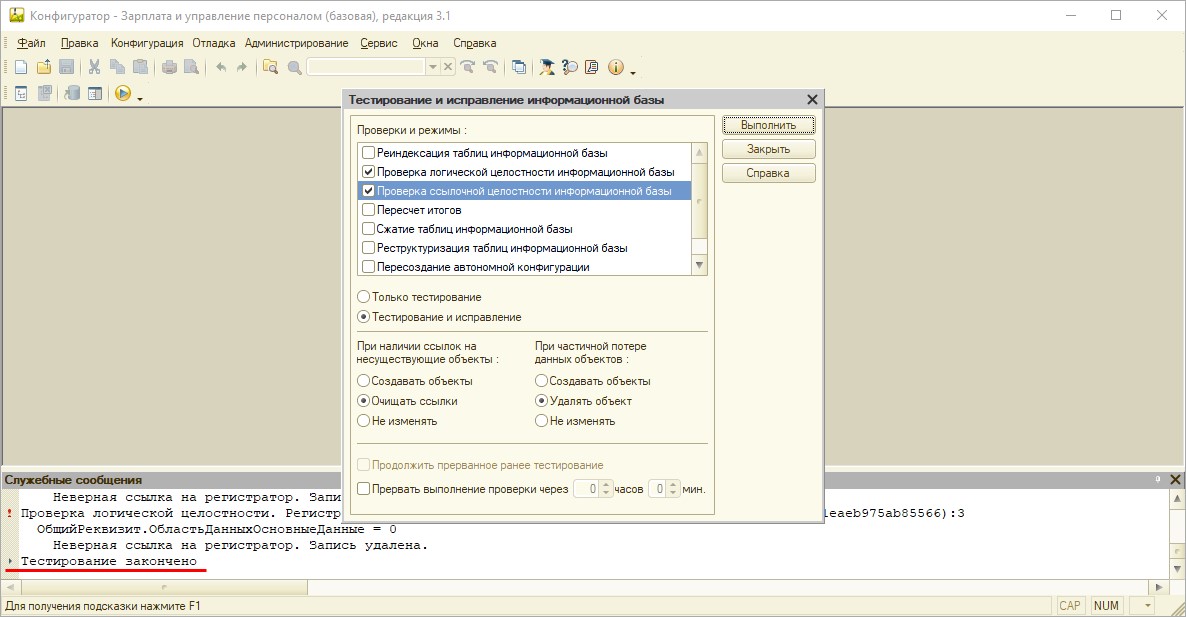Open the configuration tree icon
This screenshot has width=1186, height=617.
21,94
